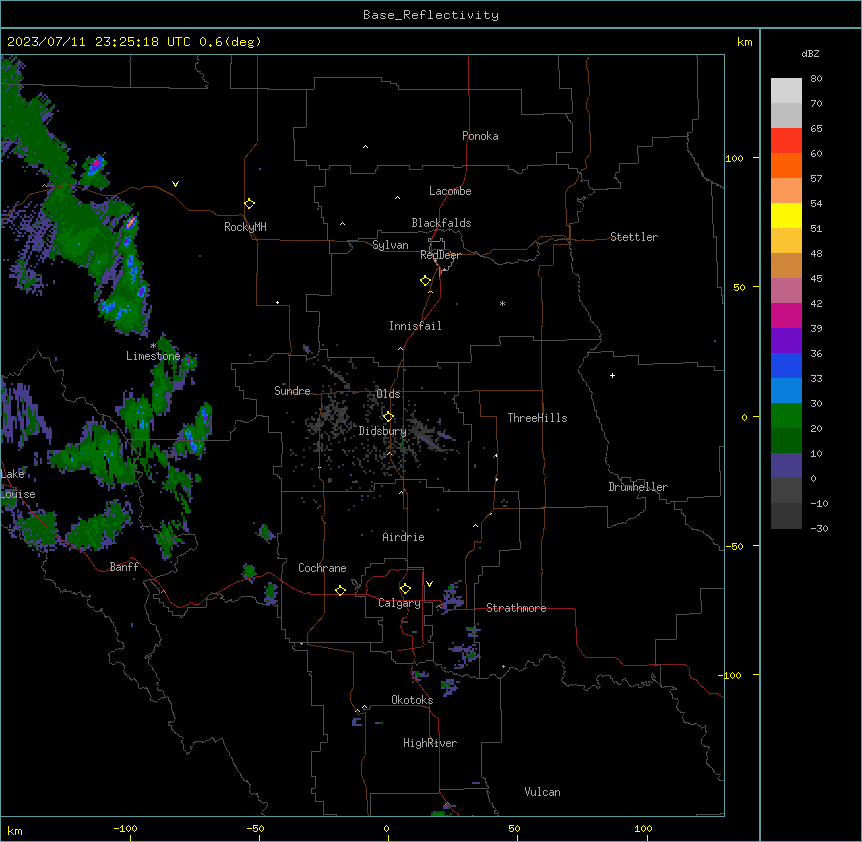
Task: Click the white caret marker west of Lacombe
Action: (397, 198)
